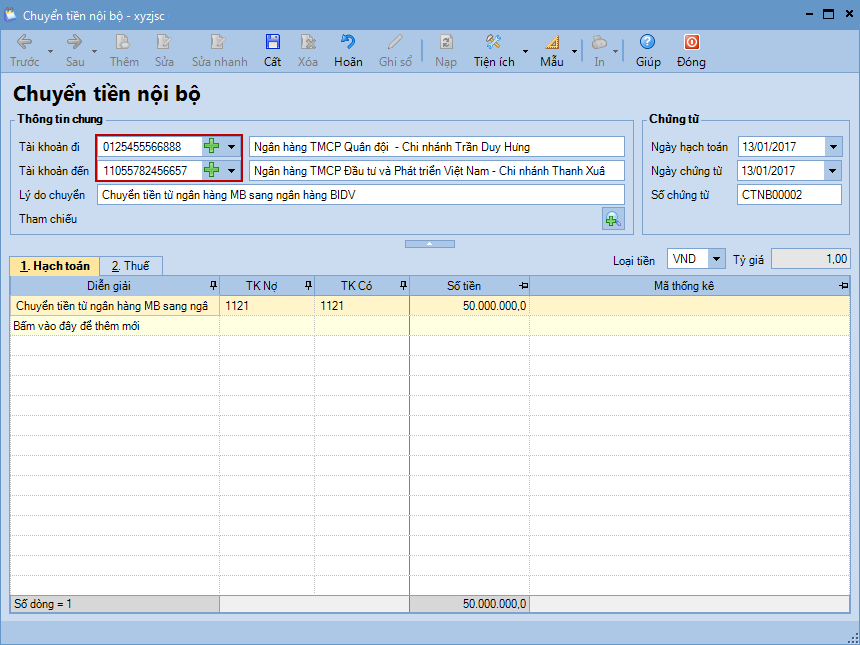
Task: Open the Tiện ích utilities tool
Action: (x=493, y=43)
